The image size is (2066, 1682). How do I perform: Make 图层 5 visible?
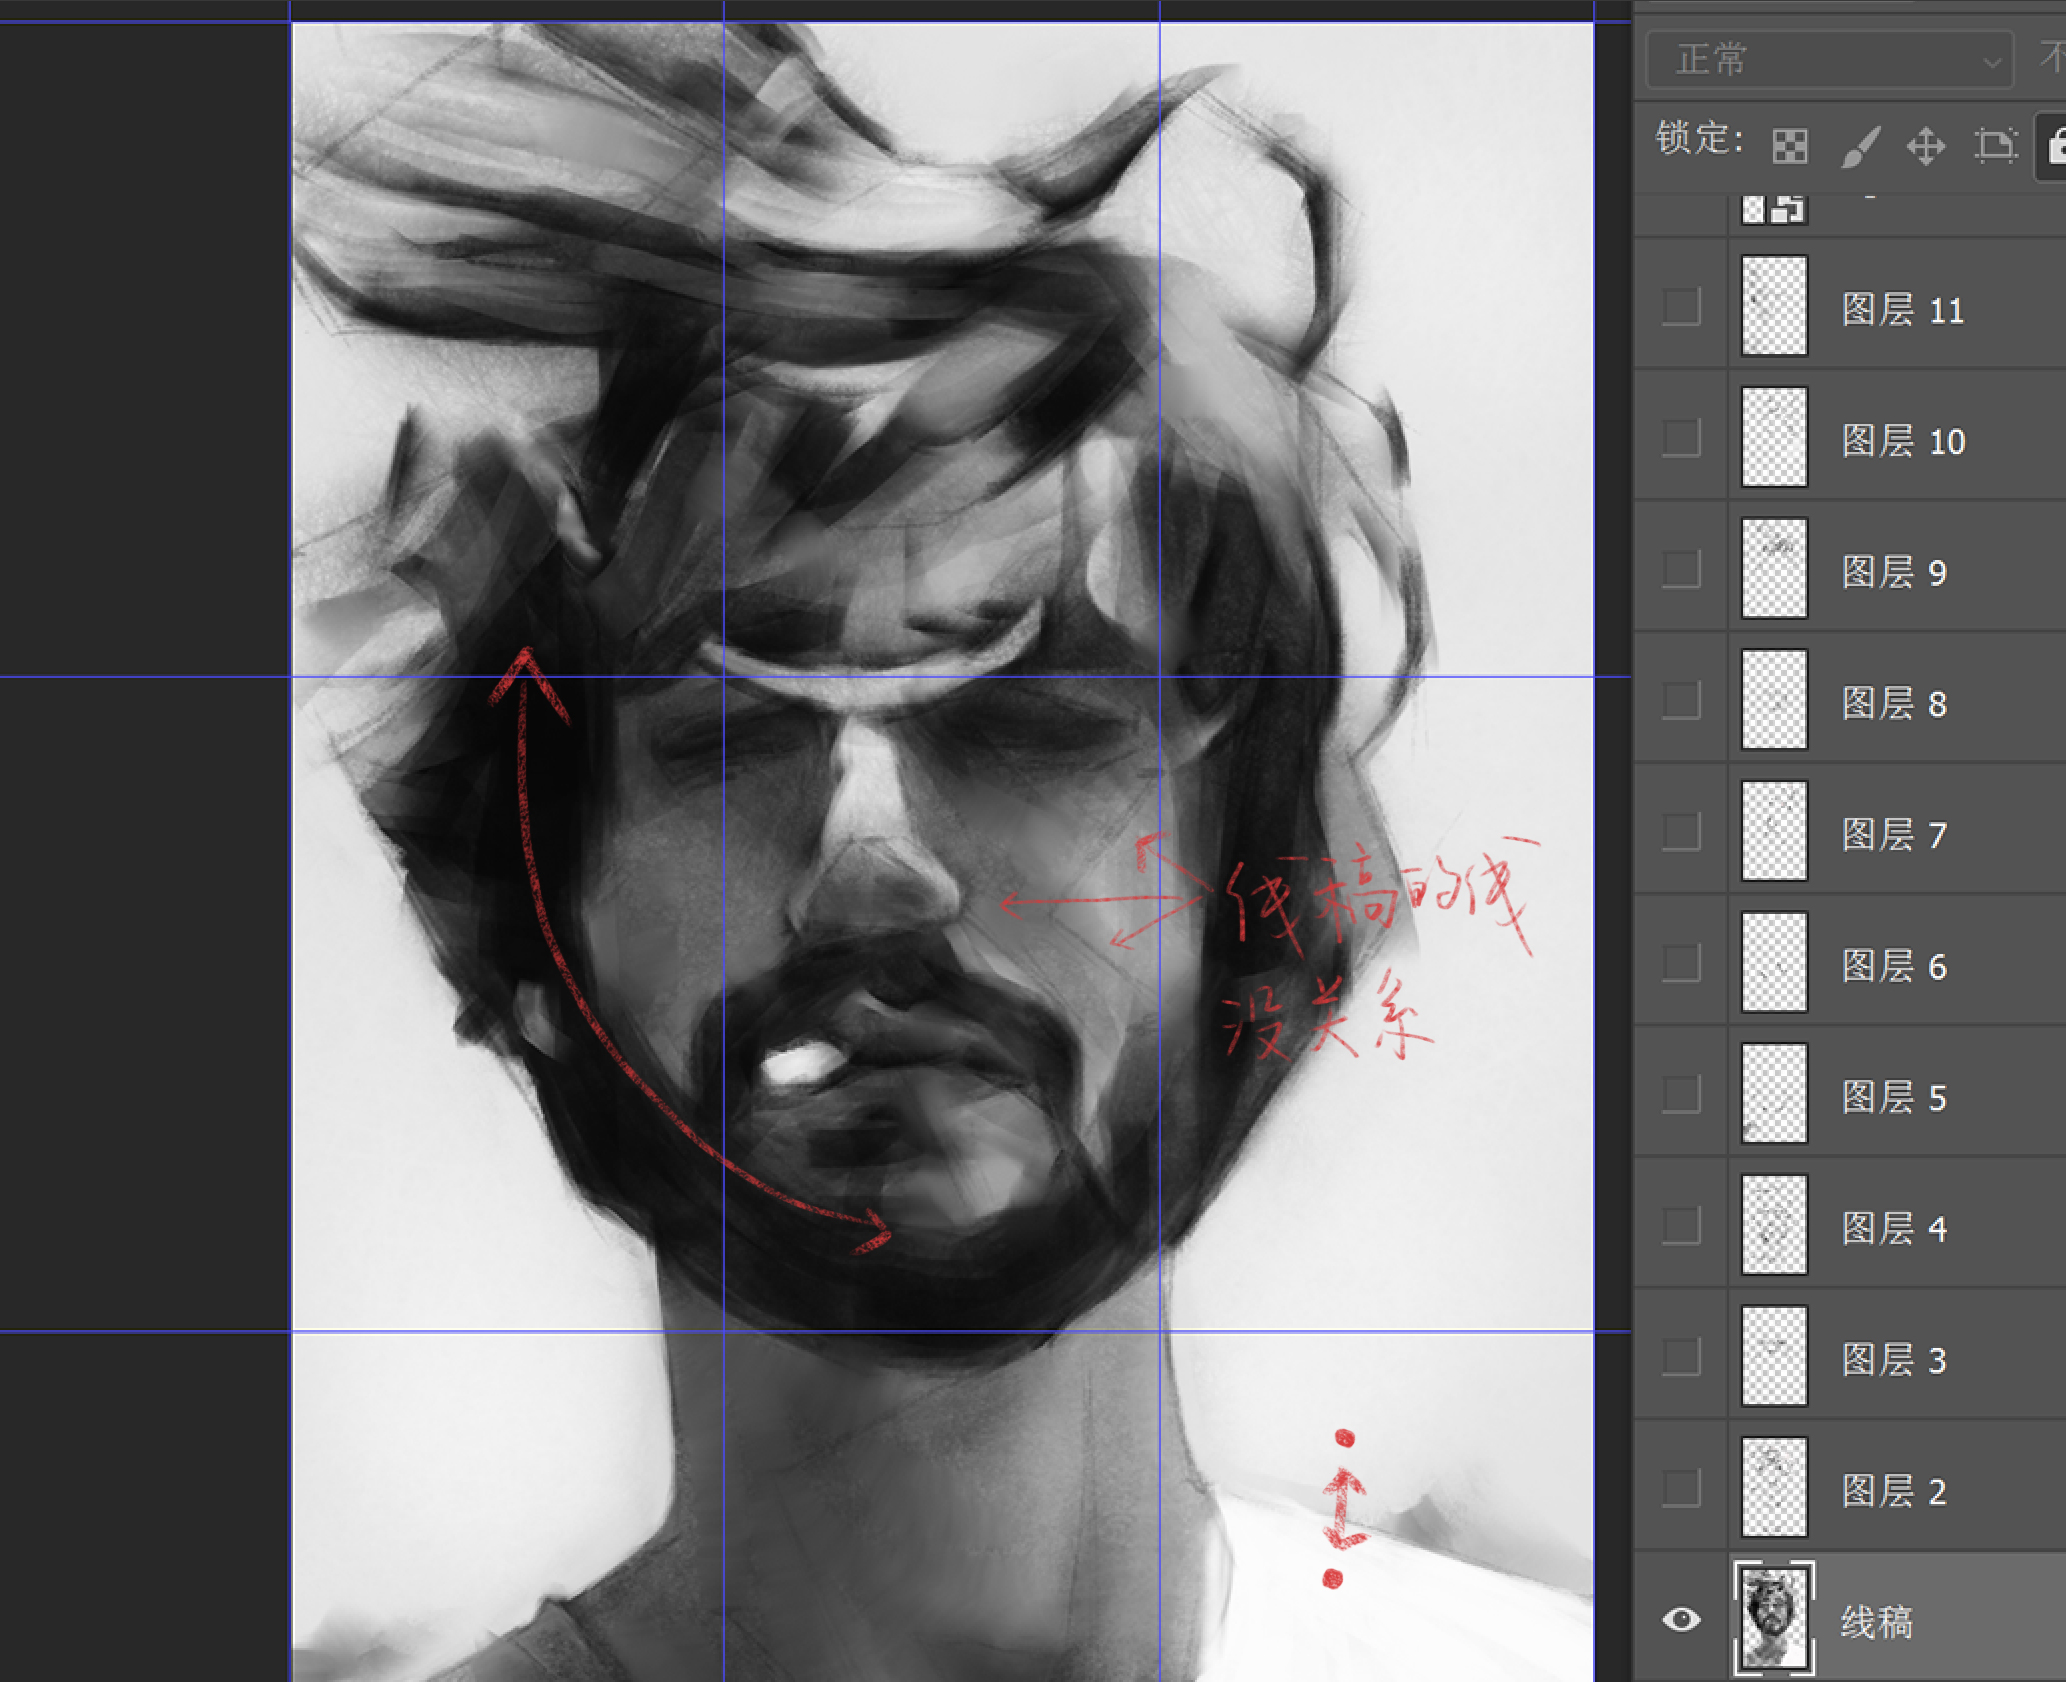point(1682,1094)
